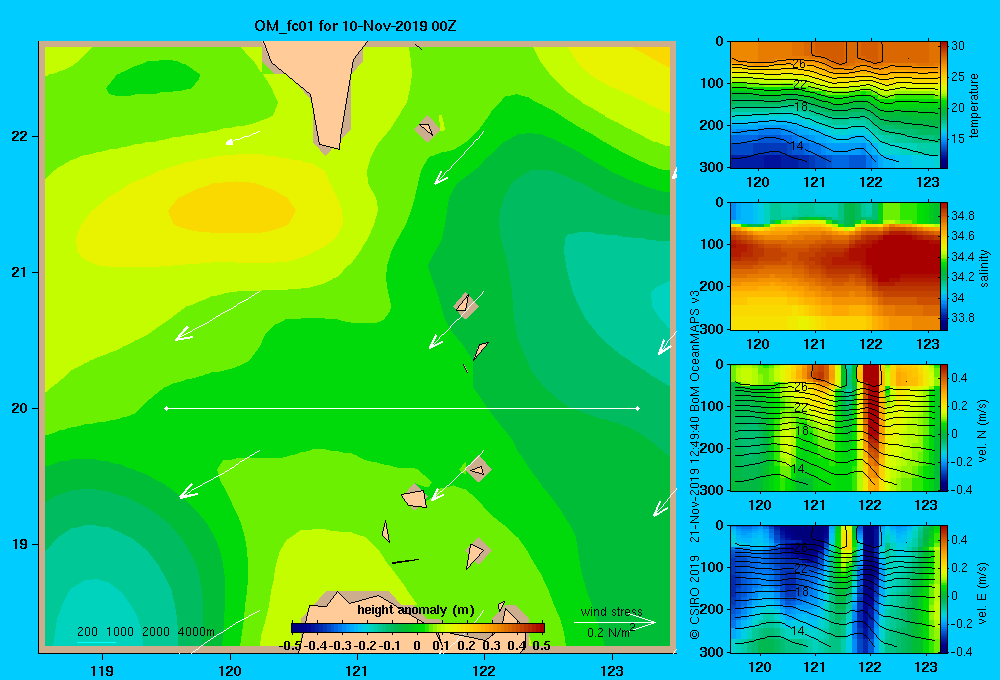
Task: Click longitude label 120 under main map
Action: 230,671
